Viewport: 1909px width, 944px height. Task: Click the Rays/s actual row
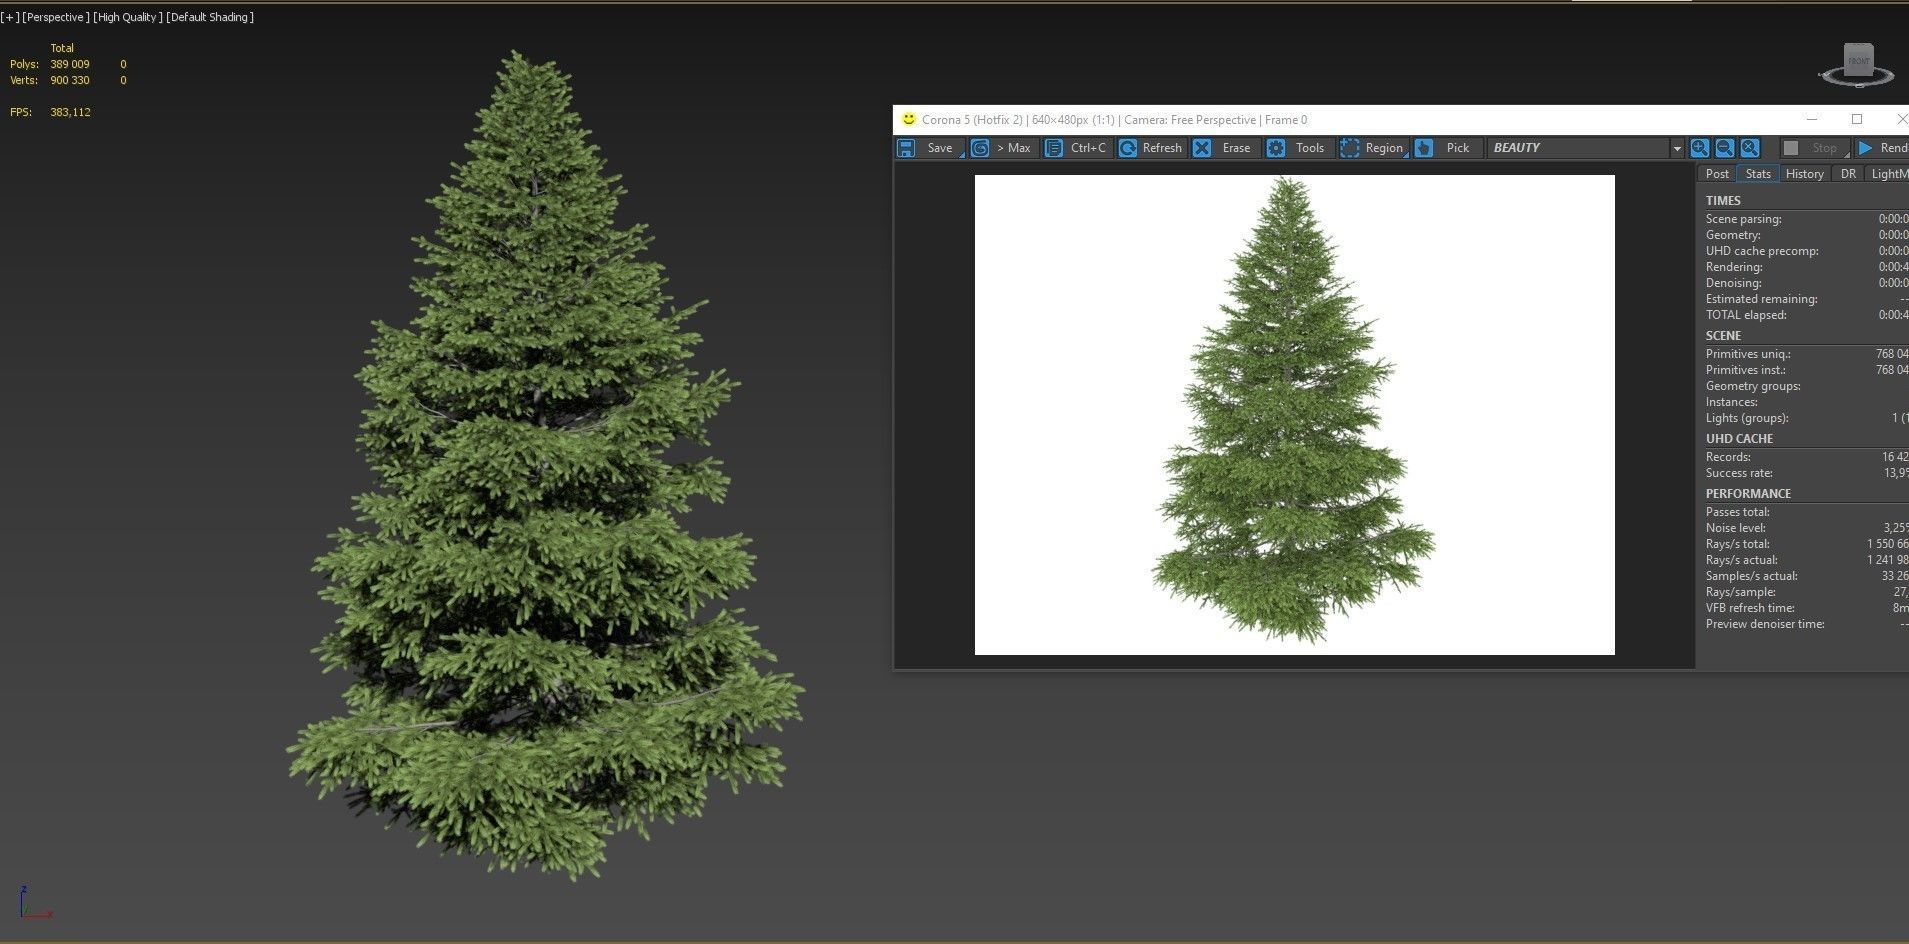click(1807, 560)
